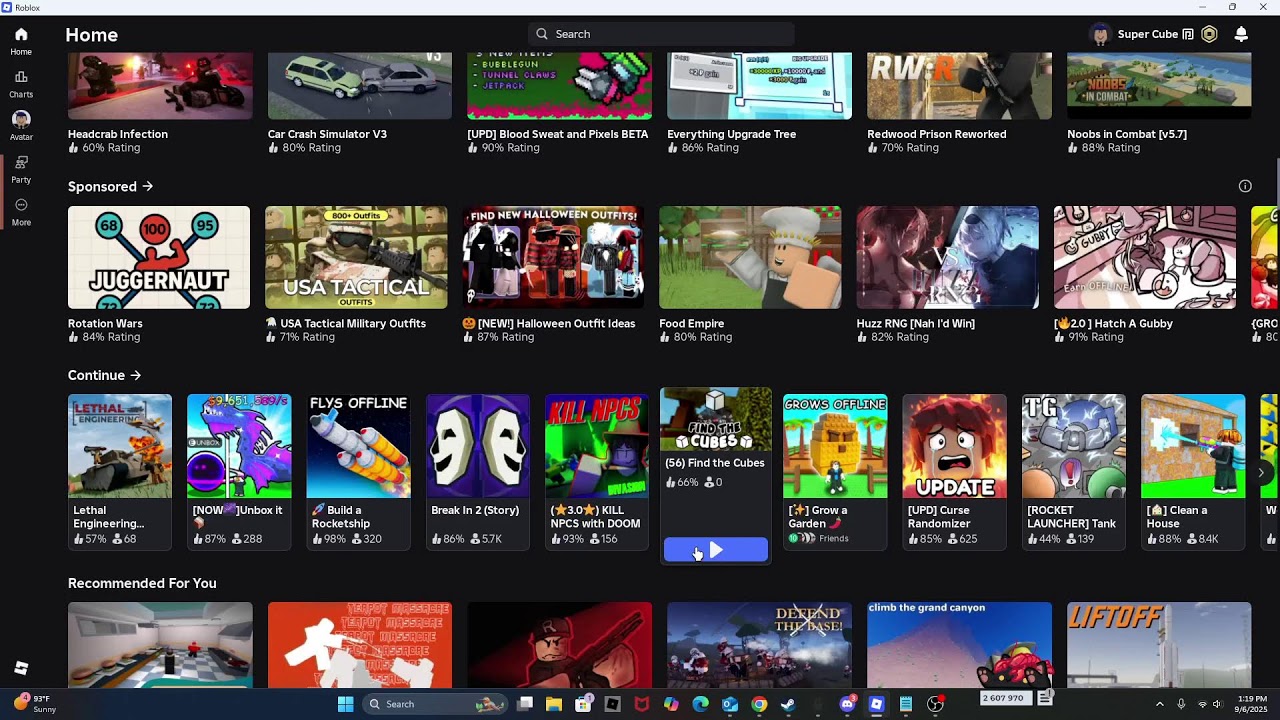The image size is (1280, 720).
Task: Open Defend The Base recommended thumbnail
Action: pyautogui.click(x=759, y=645)
